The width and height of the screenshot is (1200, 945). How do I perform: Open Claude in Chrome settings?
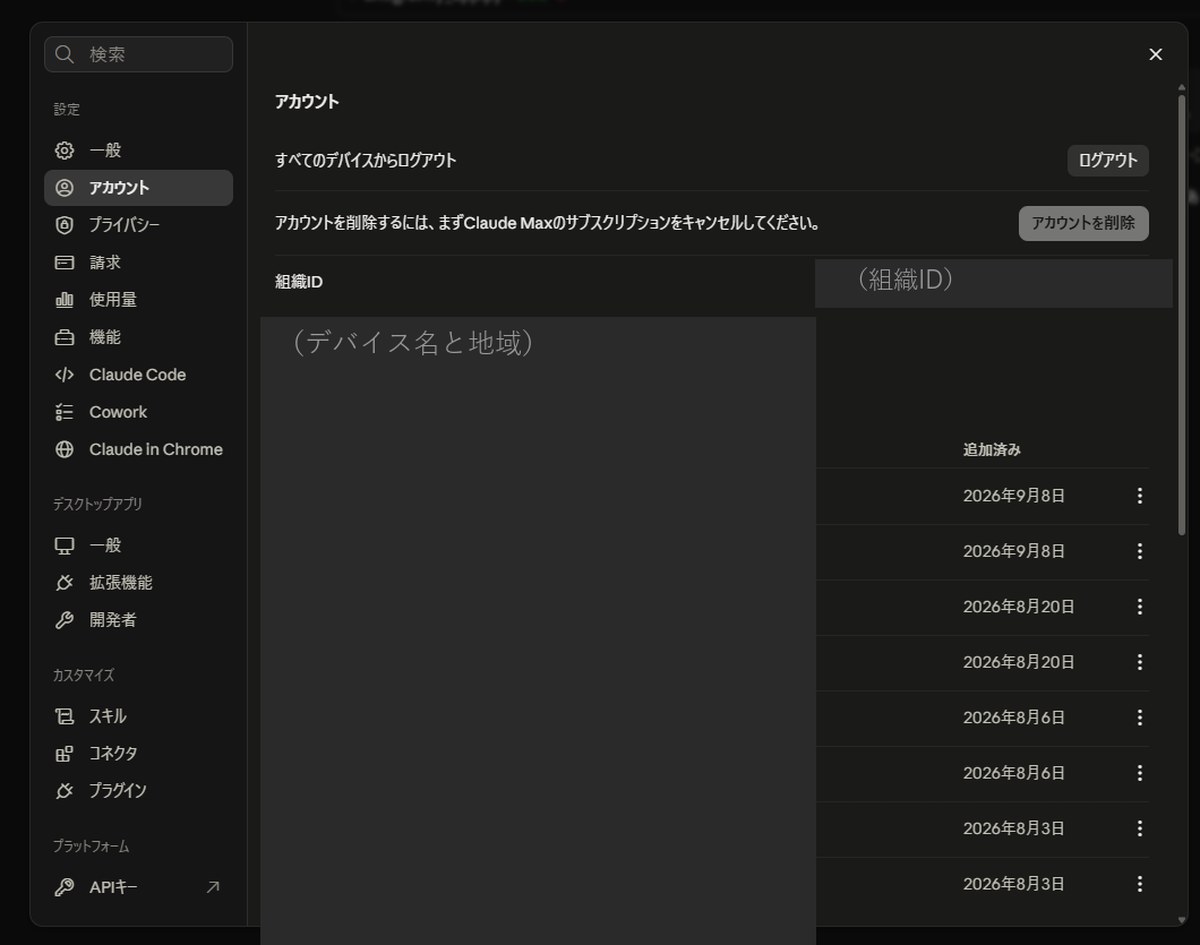(x=138, y=449)
